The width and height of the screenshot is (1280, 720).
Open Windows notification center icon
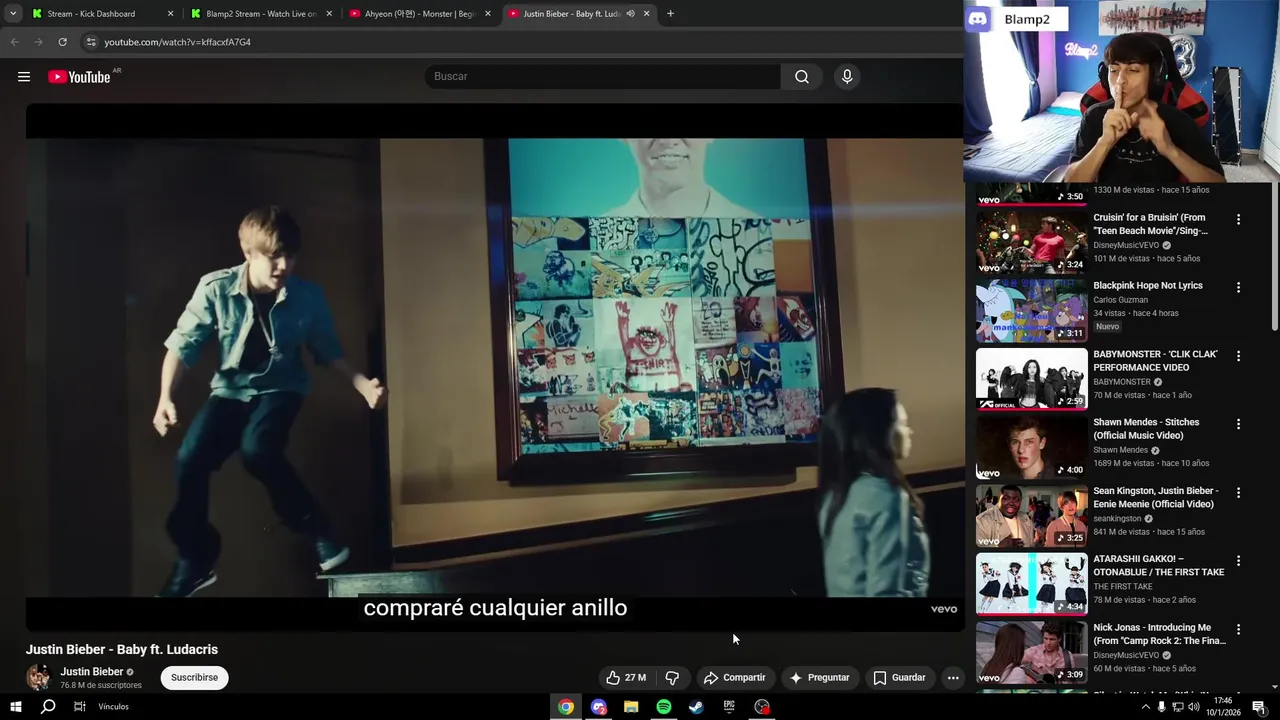(1259, 707)
